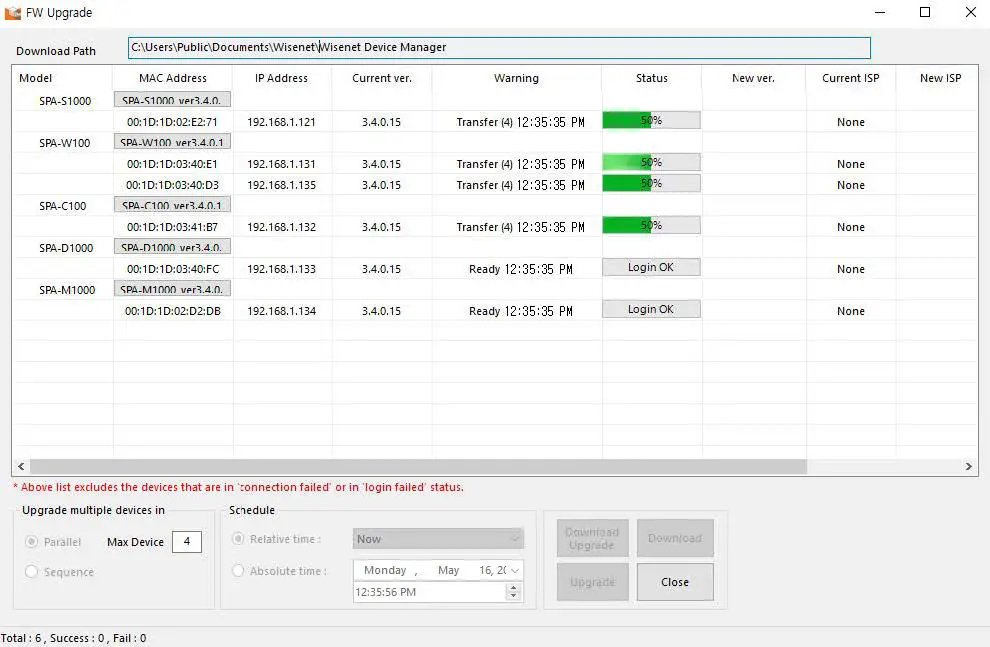The image size is (990, 647).
Task: Click the time spinner up arrow
Action: (x=513, y=588)
